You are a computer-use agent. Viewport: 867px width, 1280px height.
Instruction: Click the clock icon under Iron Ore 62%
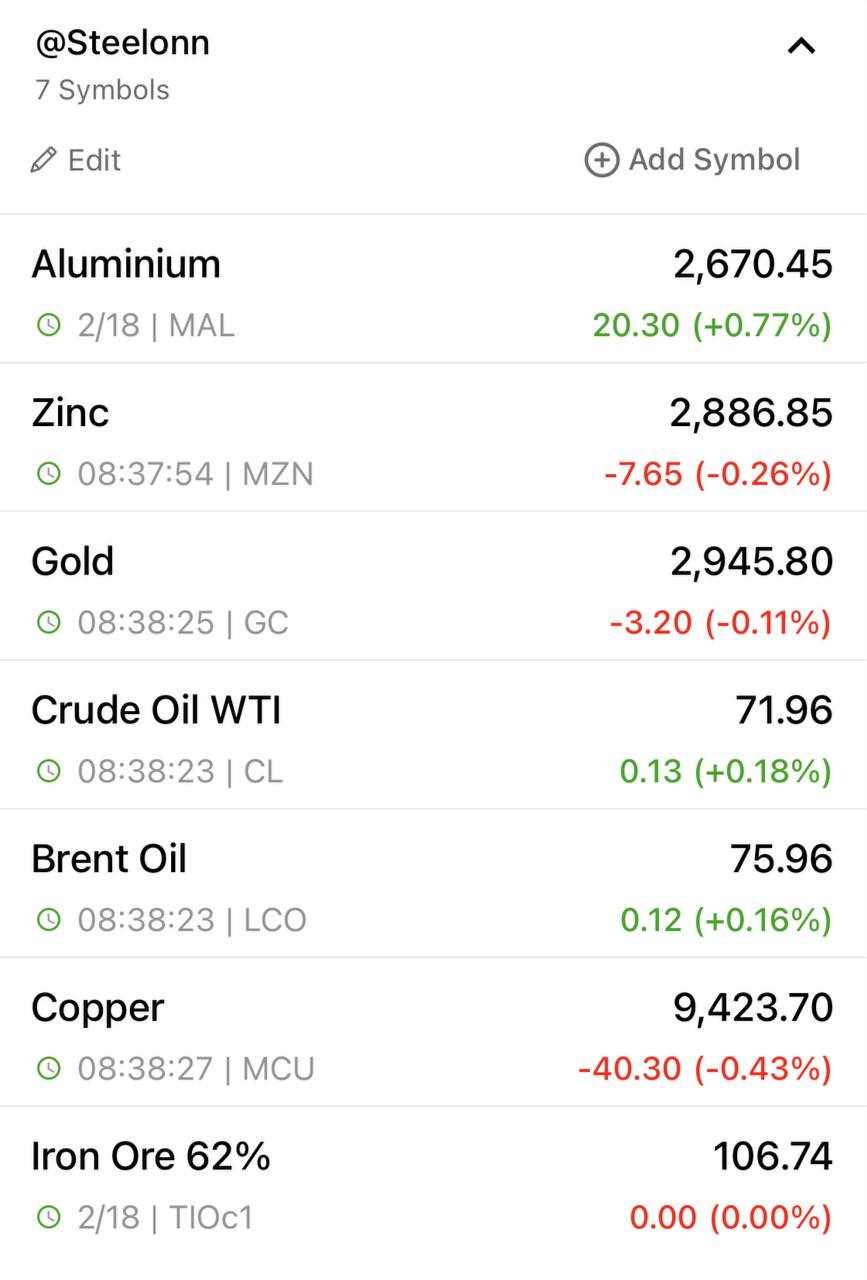click(48, 1217)
